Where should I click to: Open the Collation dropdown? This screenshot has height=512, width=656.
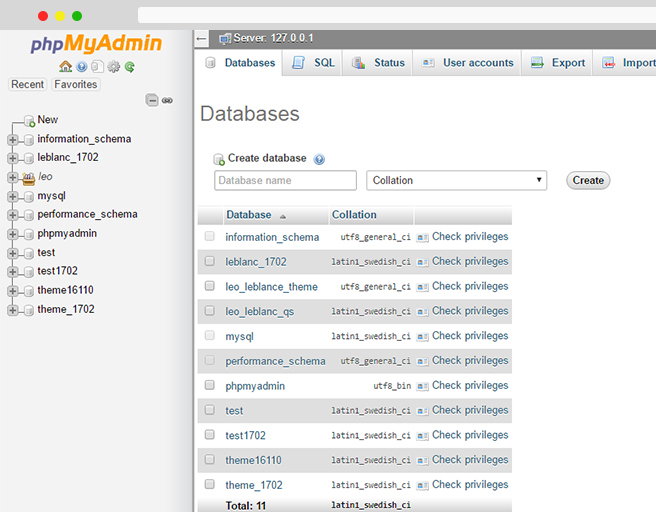click(x=456, y=180)
